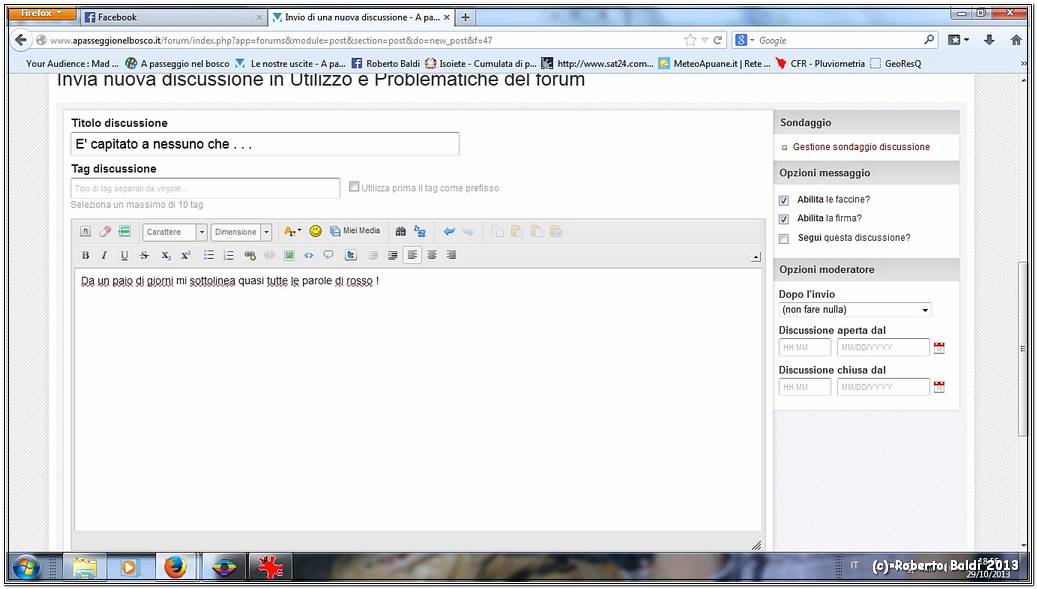Click the undo arrow in editor toolbar

[x=449, y=231]
